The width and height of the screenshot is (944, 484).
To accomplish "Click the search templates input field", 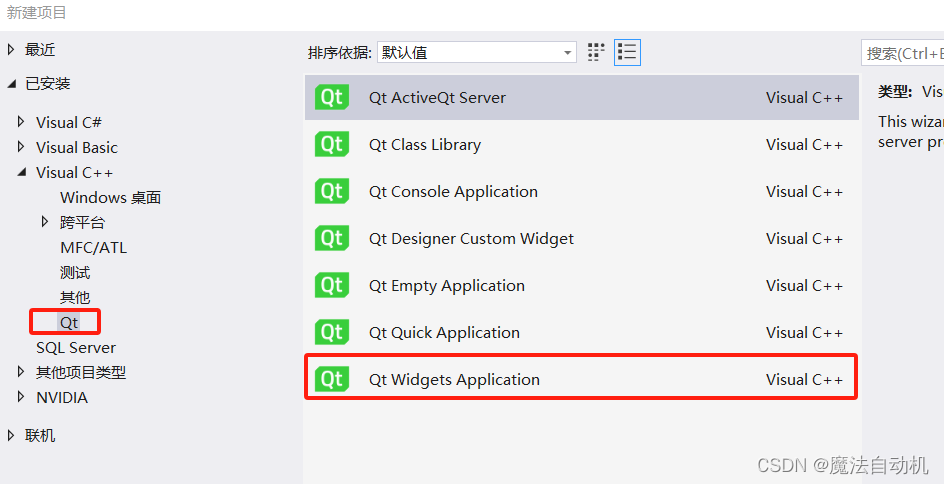I will [x=902, y=53].
